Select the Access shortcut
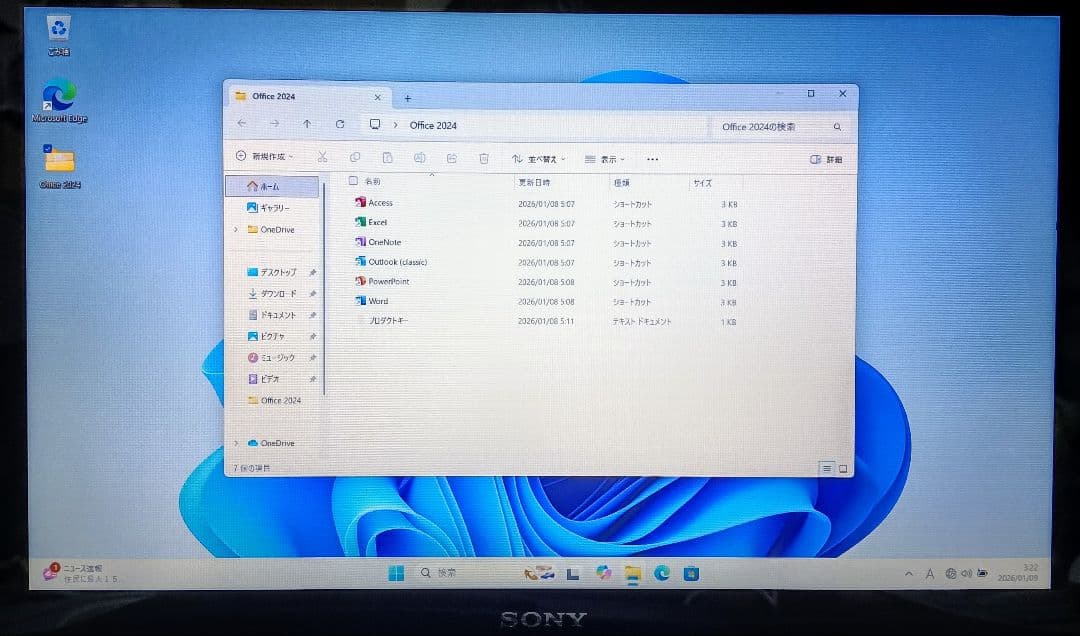This screenshot has height=636, width=1080. point(378,202)
